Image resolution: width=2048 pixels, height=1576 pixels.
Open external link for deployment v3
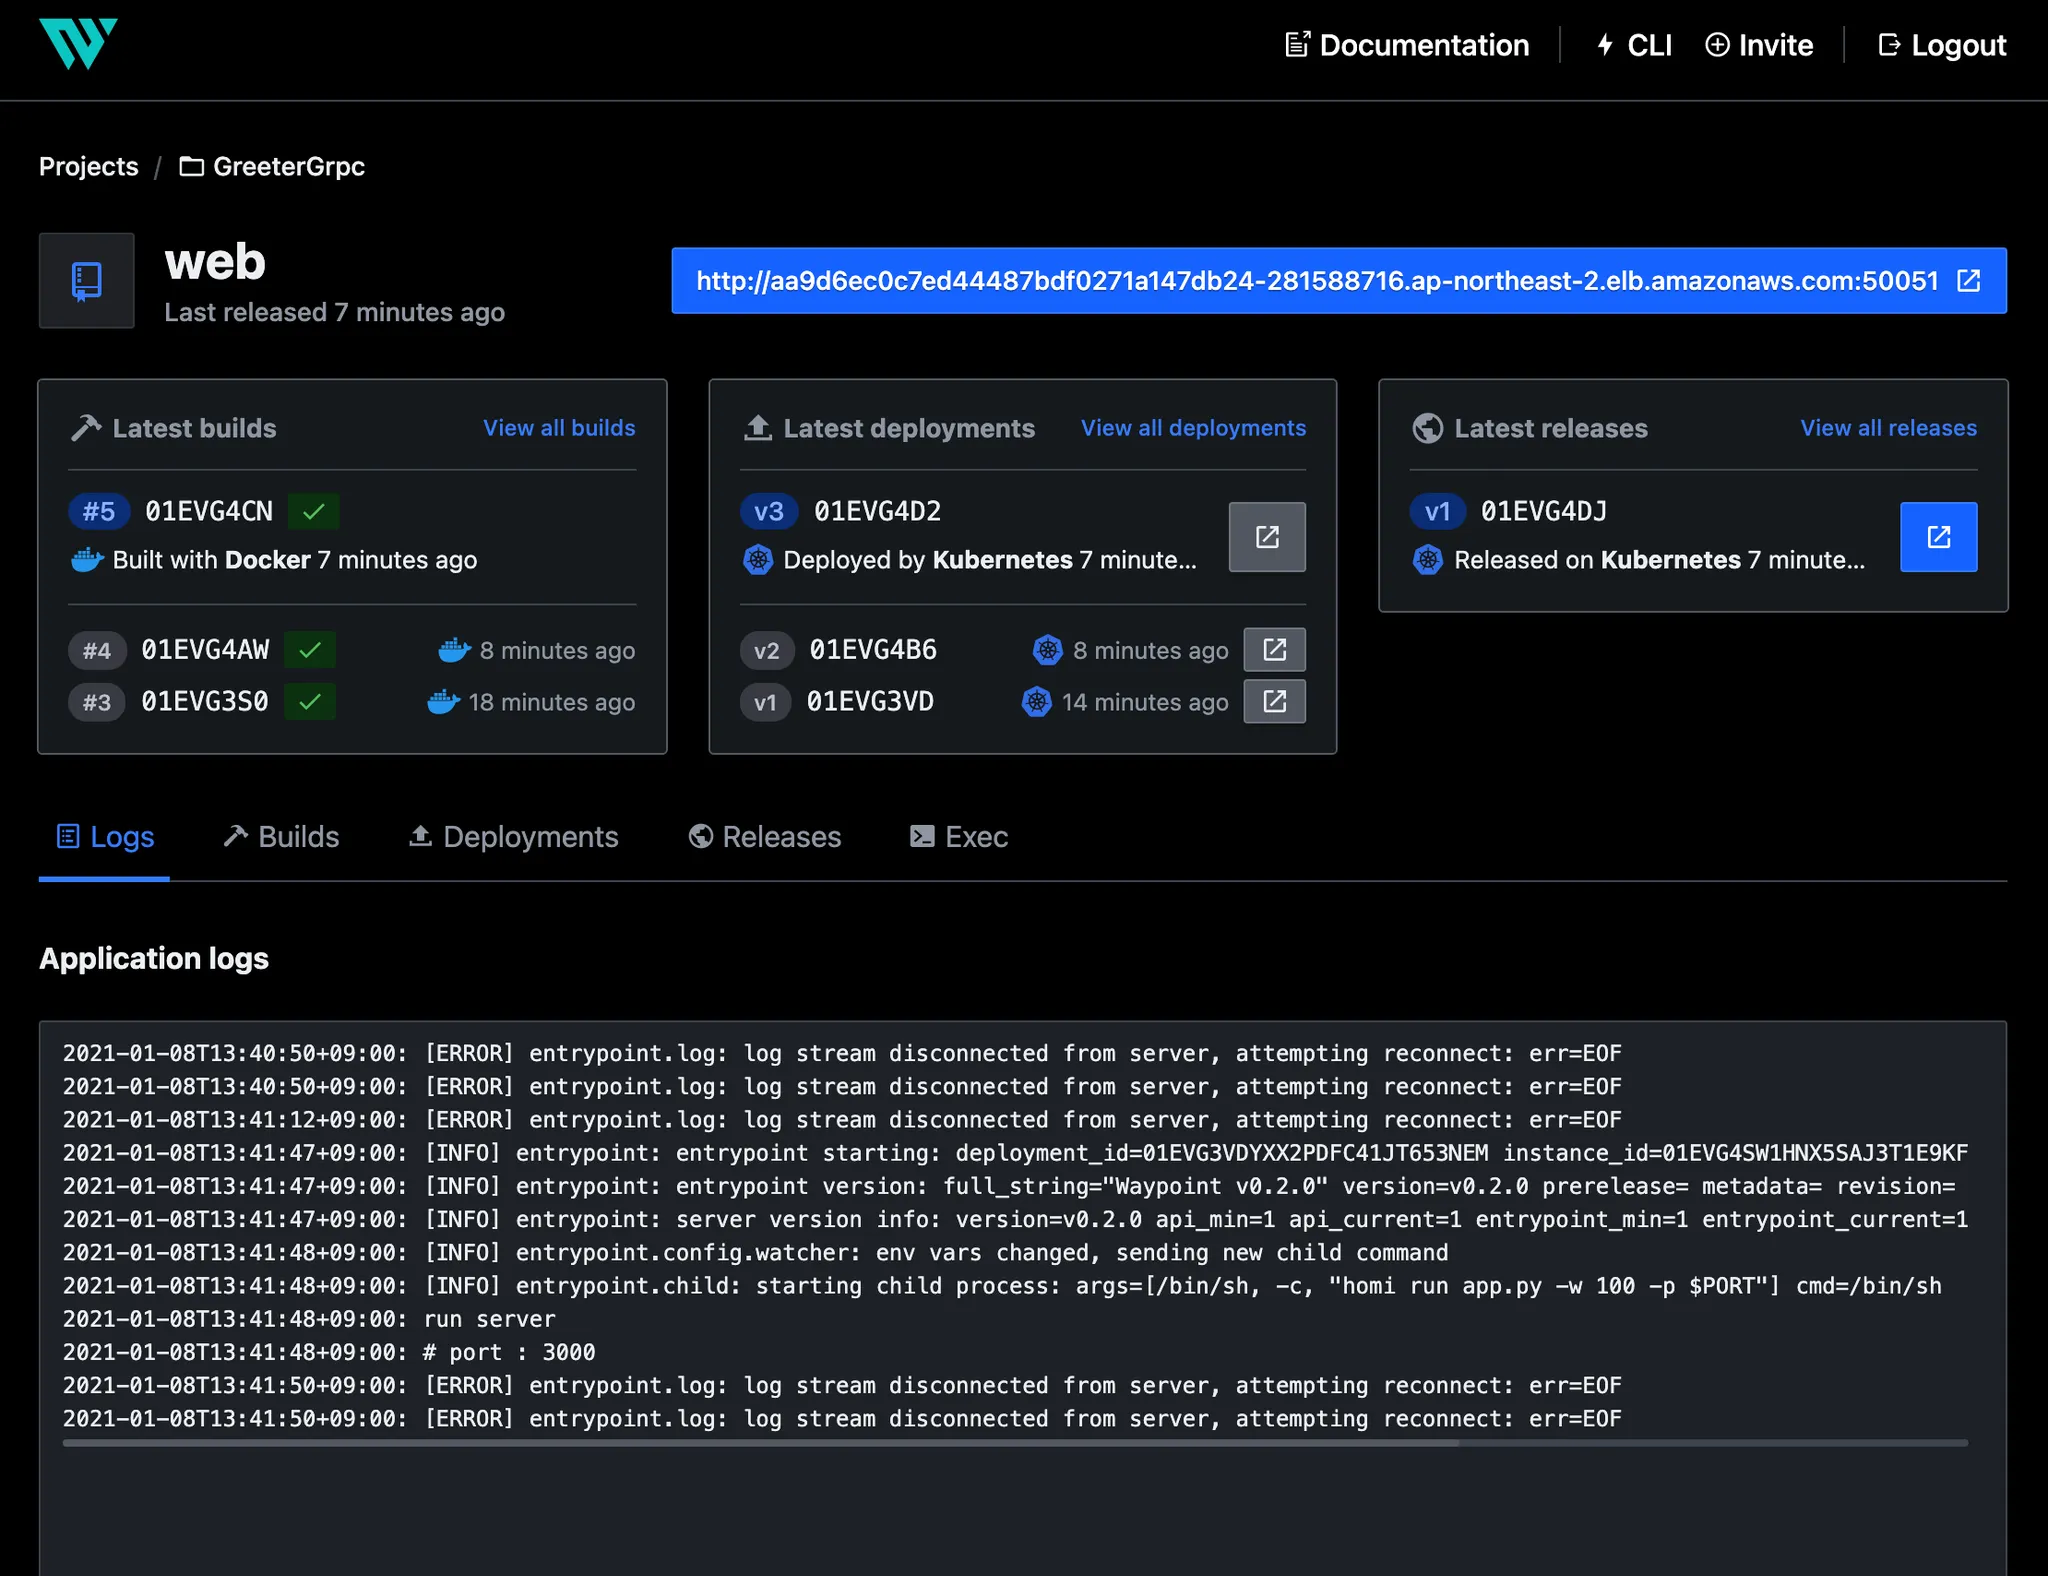1266,537
